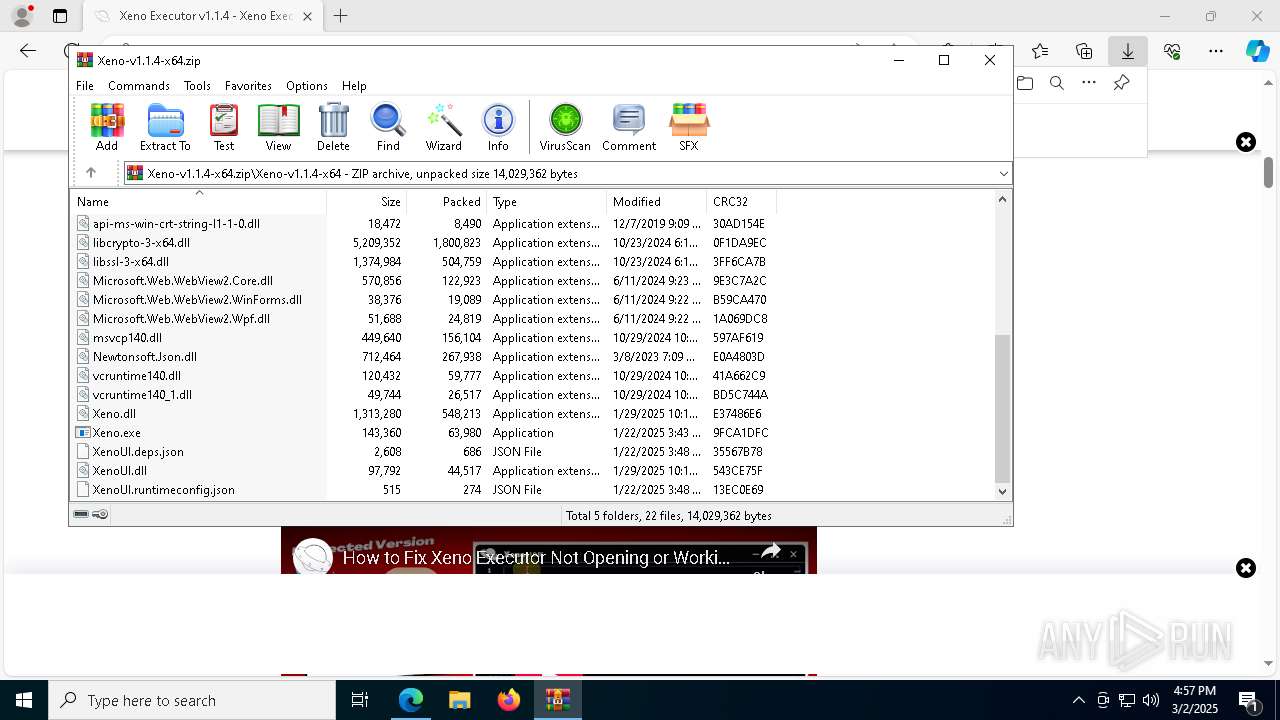Open downloads folder icon in panel

(x=1025, y=83)
